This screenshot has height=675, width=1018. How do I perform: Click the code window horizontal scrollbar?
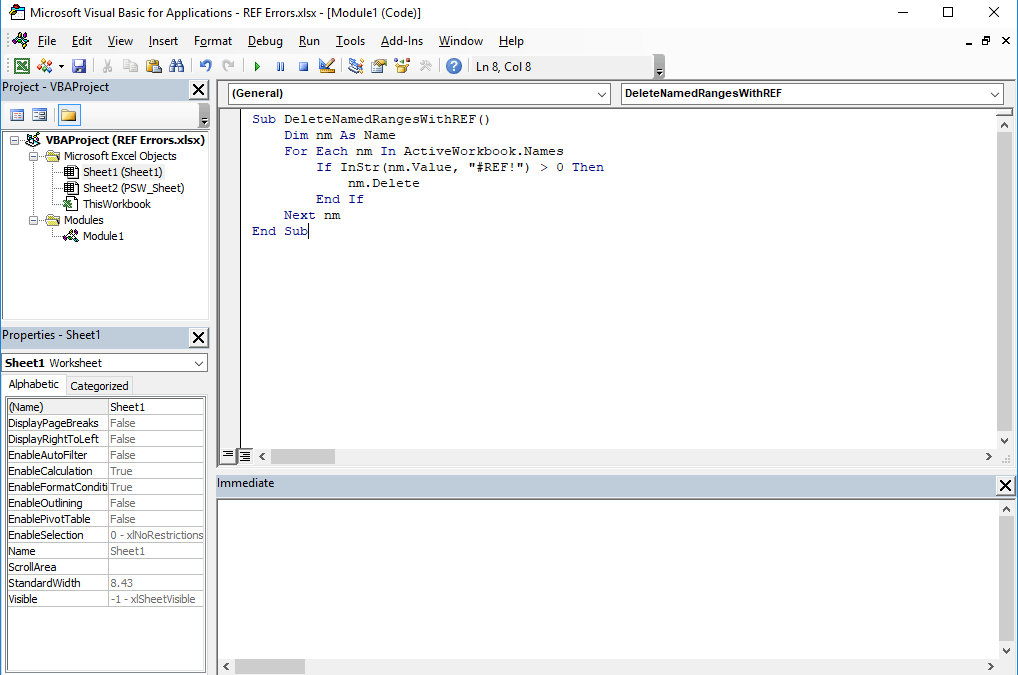pyautogui.click(x=302, y=456)
